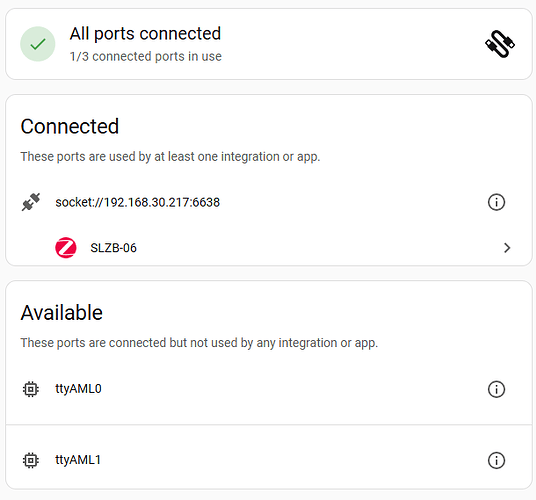Click the Available ports description text
536x500 pixels.
199,343
